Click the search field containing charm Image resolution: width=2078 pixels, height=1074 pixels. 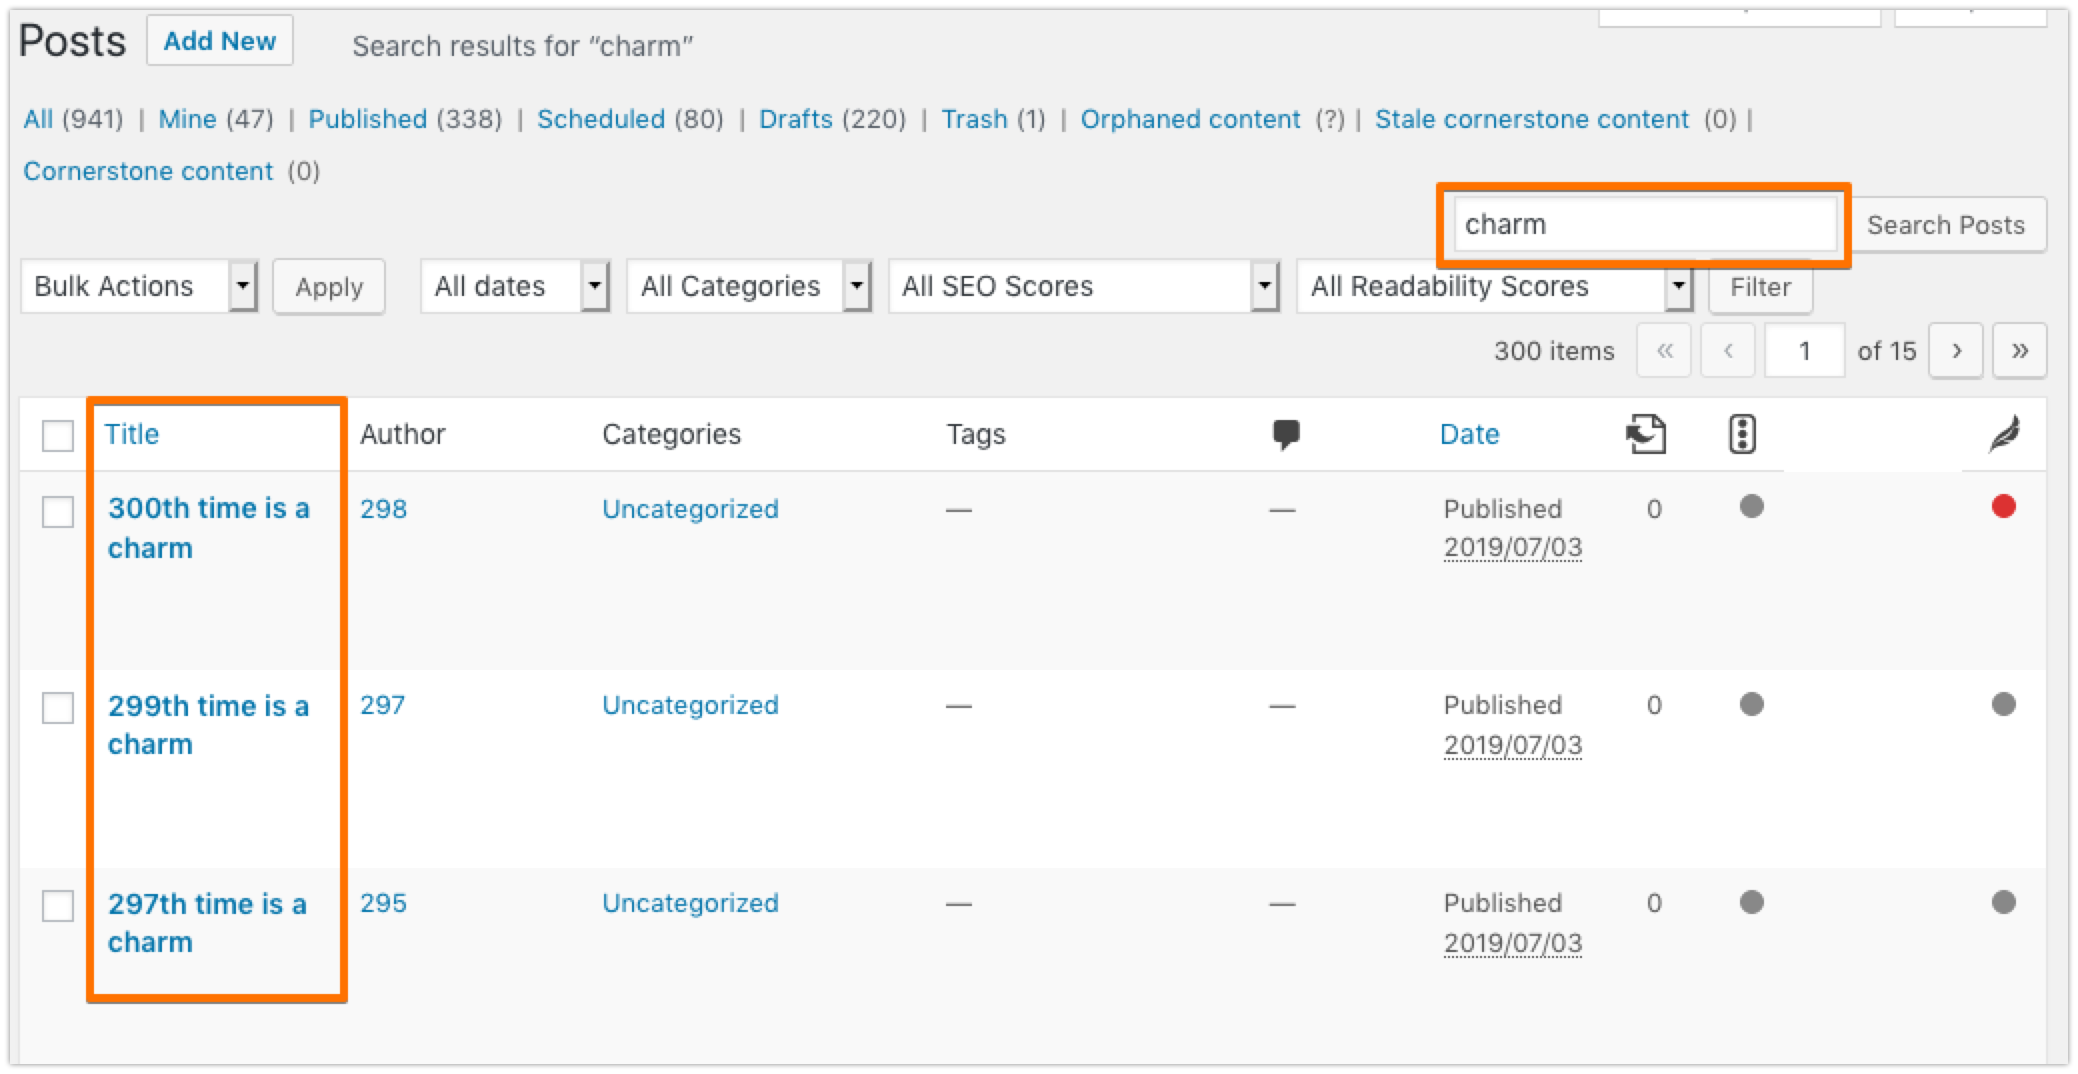pyautogui.click(x=1645, y=224)
